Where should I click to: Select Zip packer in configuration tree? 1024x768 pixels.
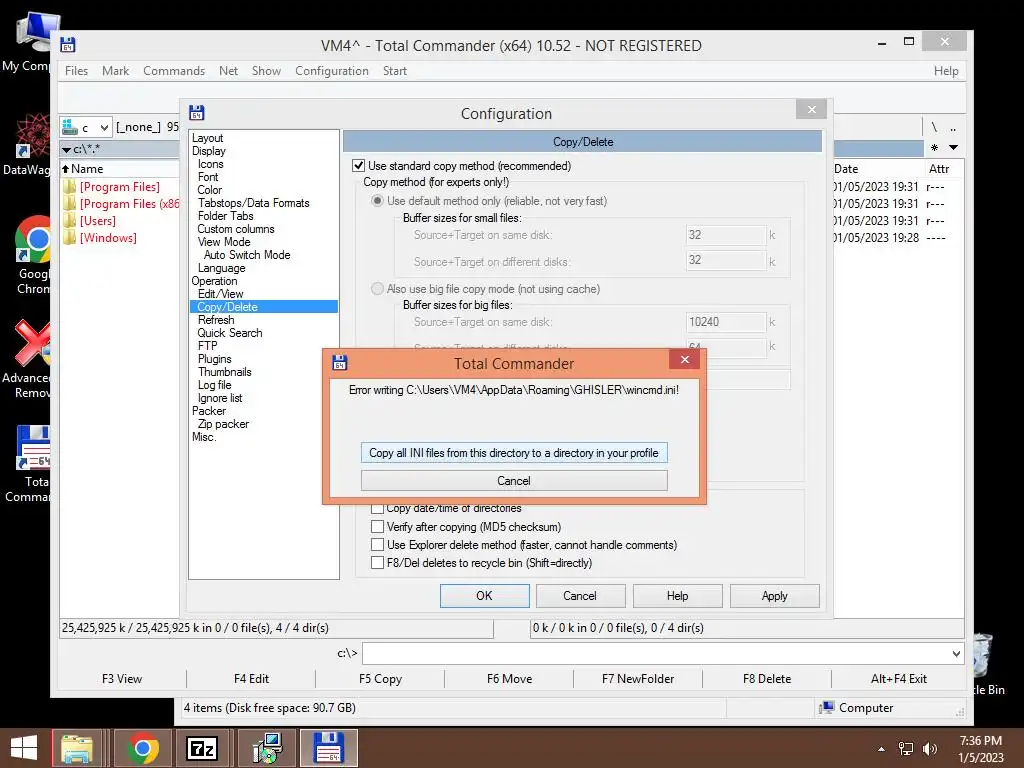pyautogui.click(x=223, y=424)
